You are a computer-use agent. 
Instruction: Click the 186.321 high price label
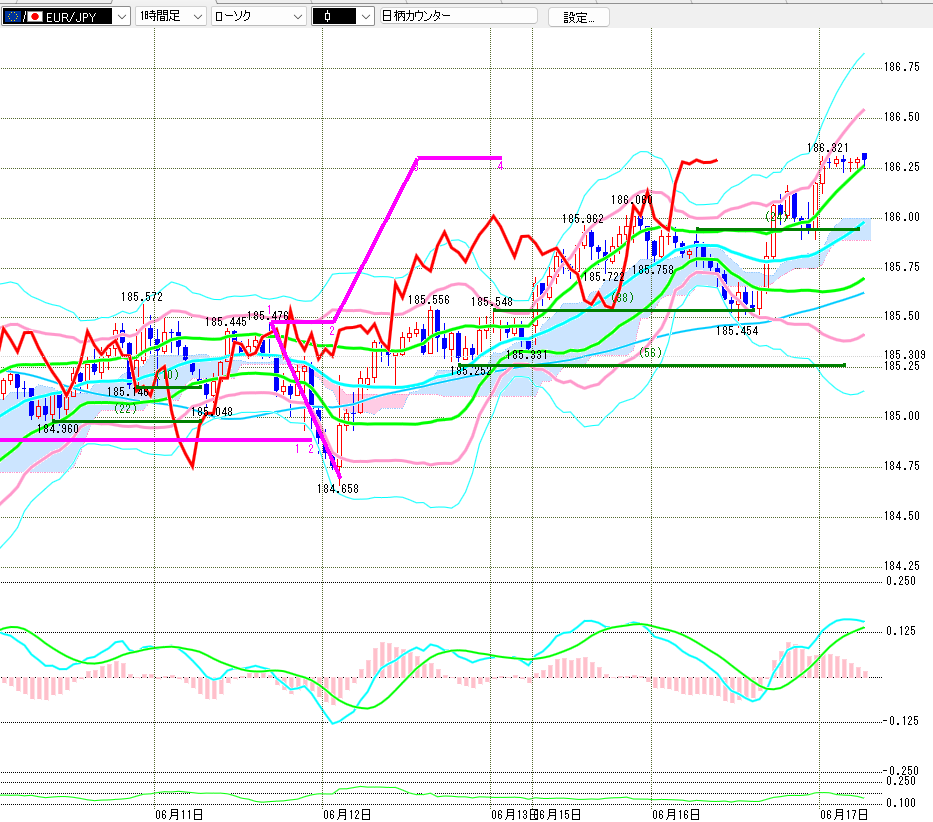(828, 148)
